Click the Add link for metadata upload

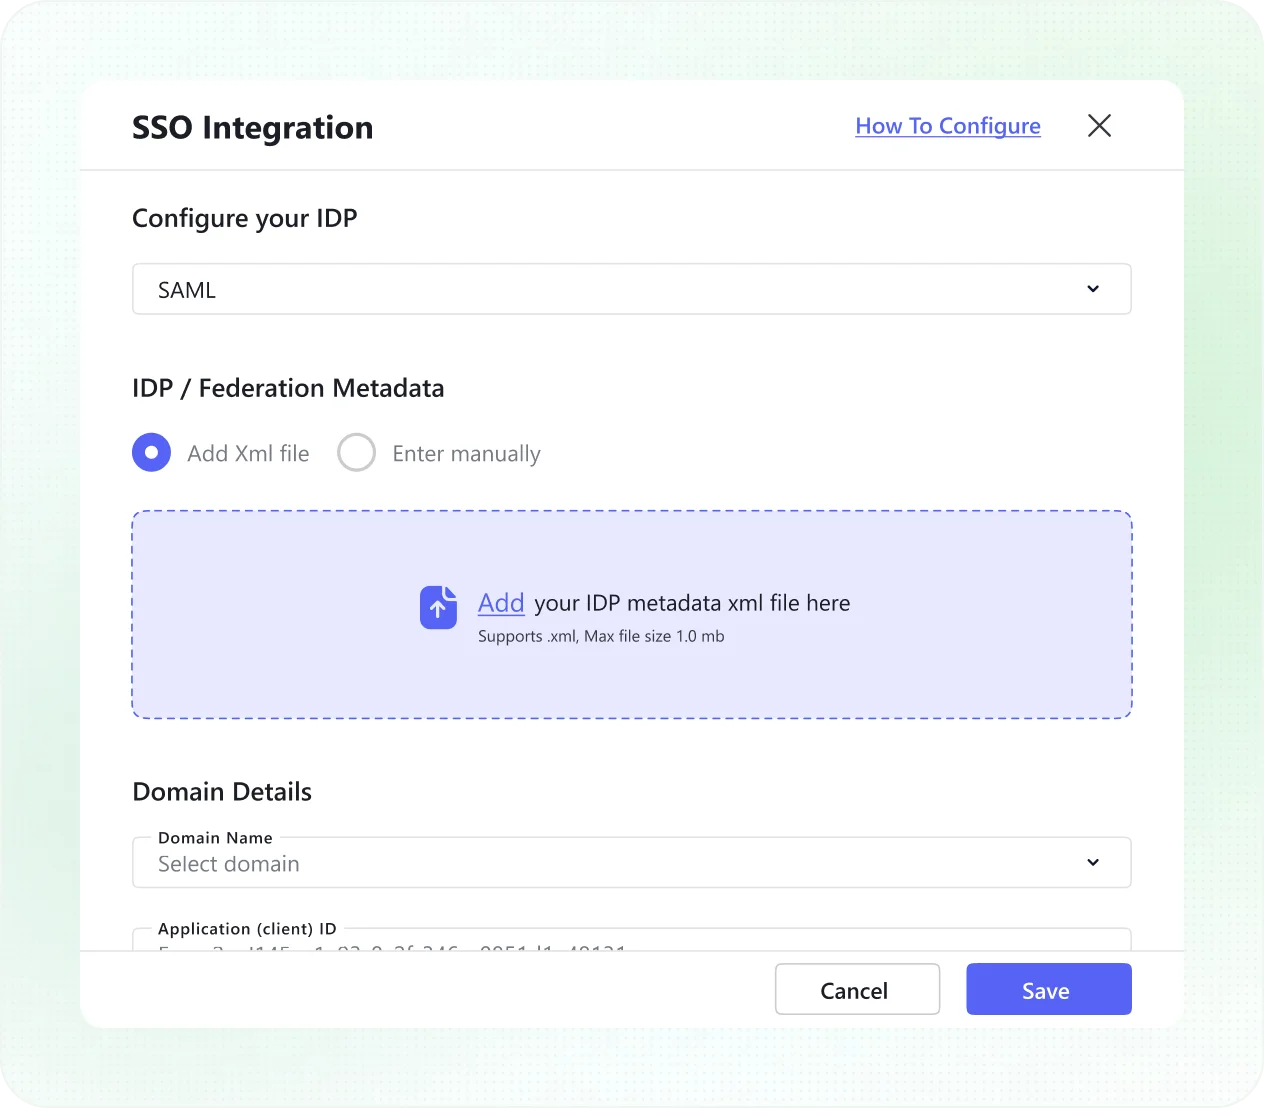point(501,603)
